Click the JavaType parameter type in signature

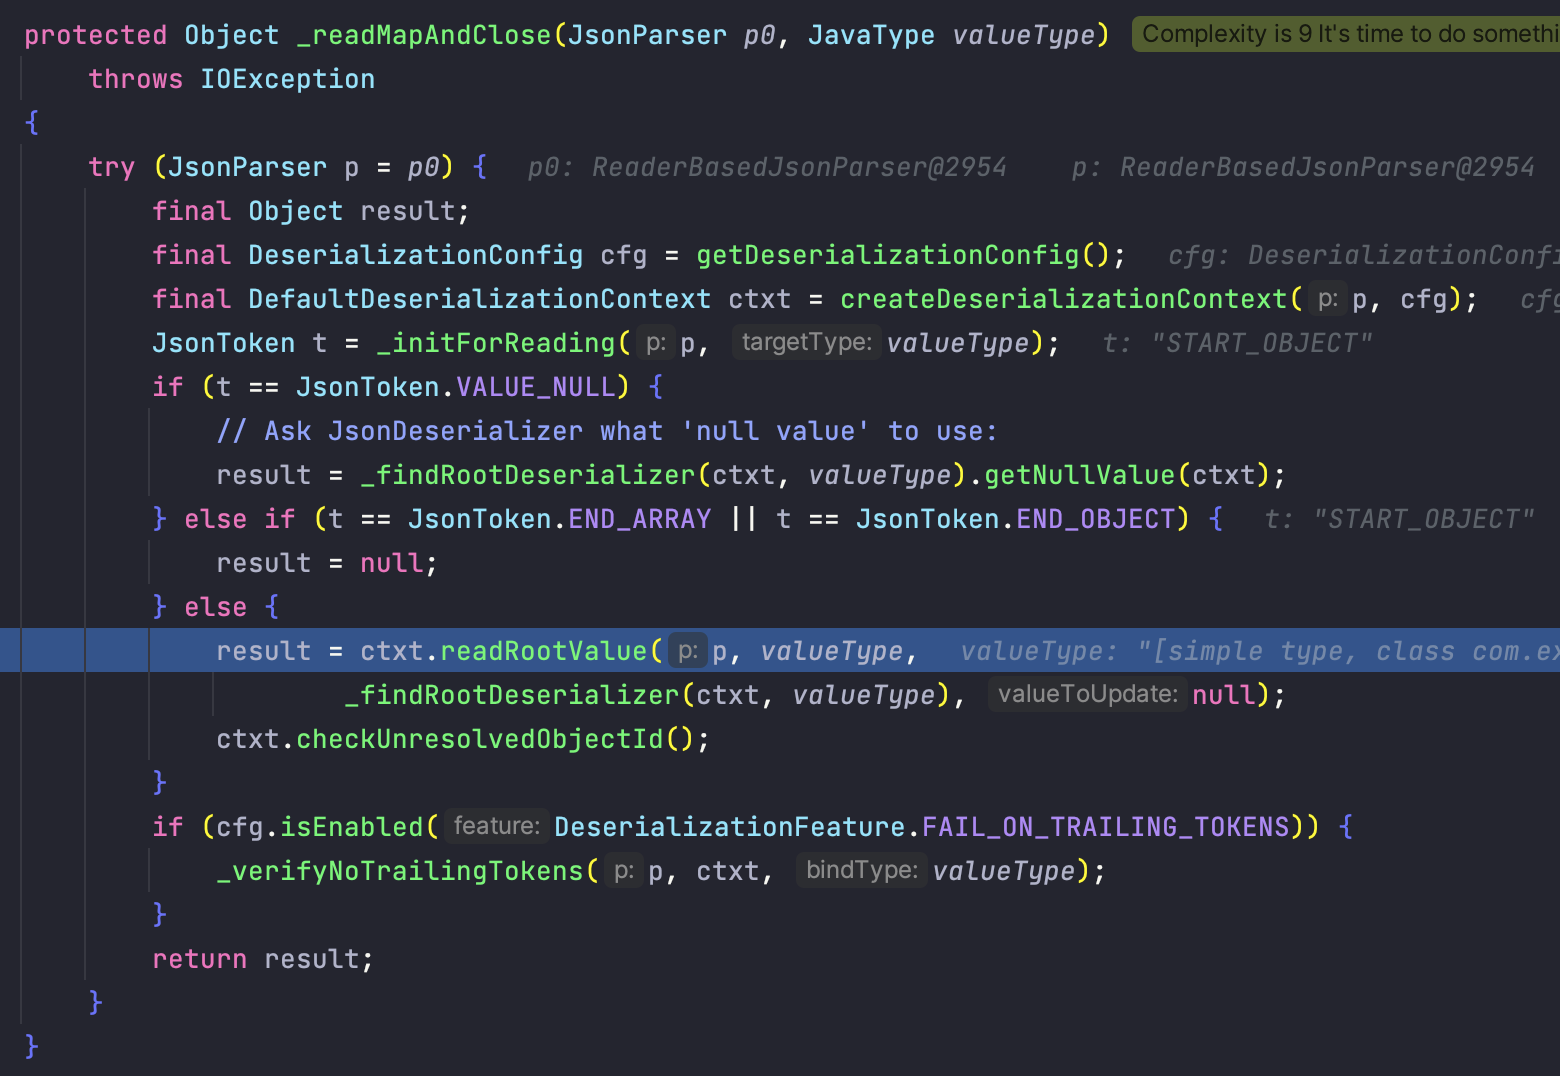[x=872, y=35]
